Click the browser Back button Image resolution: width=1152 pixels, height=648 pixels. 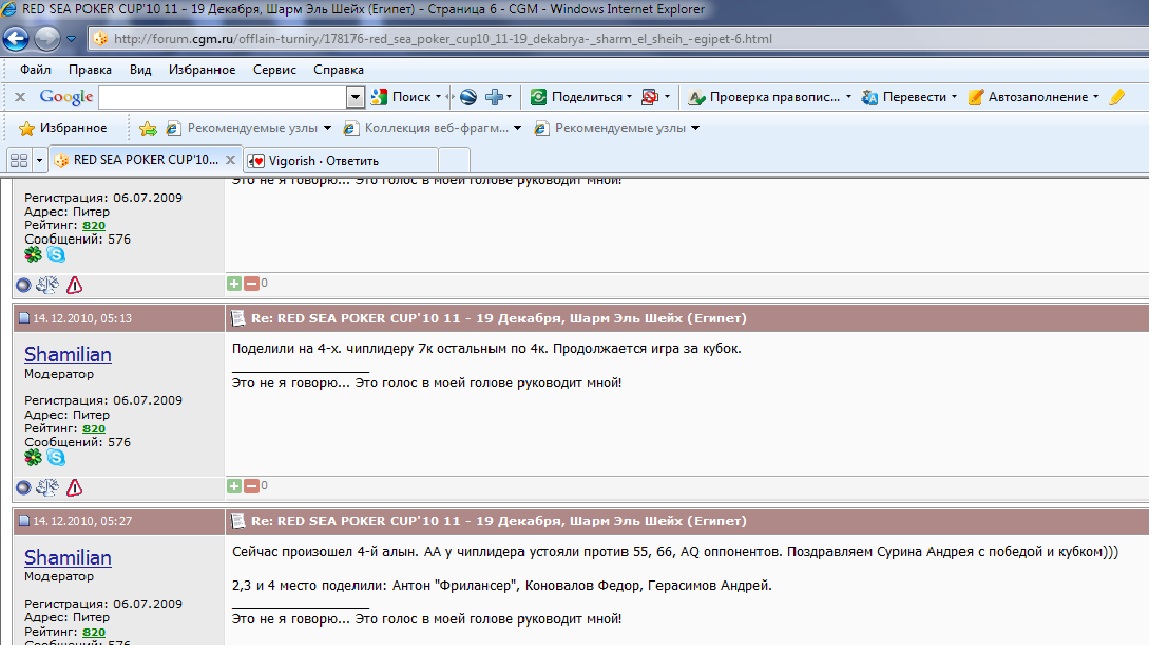coord(16,40)
